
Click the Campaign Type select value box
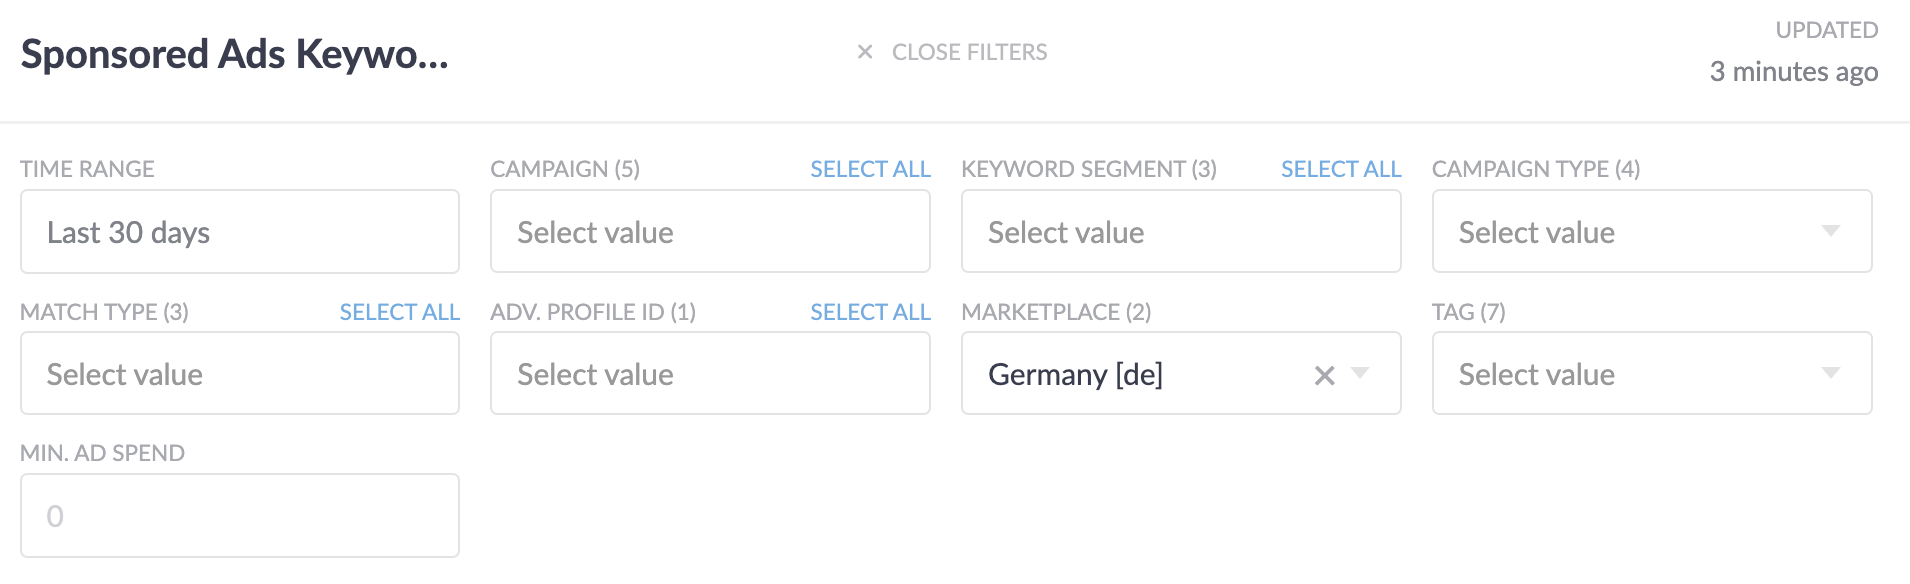[x=1652, y=232]
